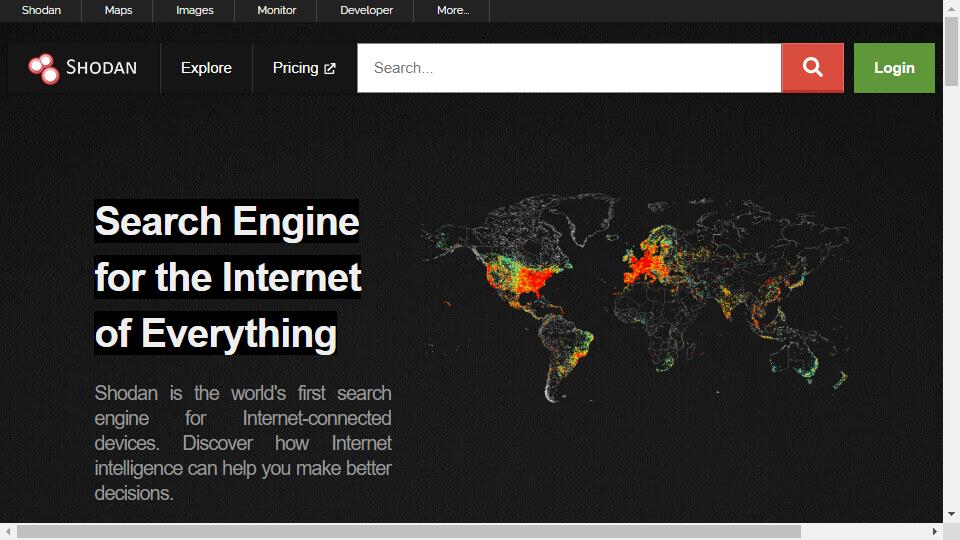Image resolution: width=960 pixels, height=540 pixels.
Task: Click the vertical scrollbar down arrow
Action: click(x=951, y=514)
